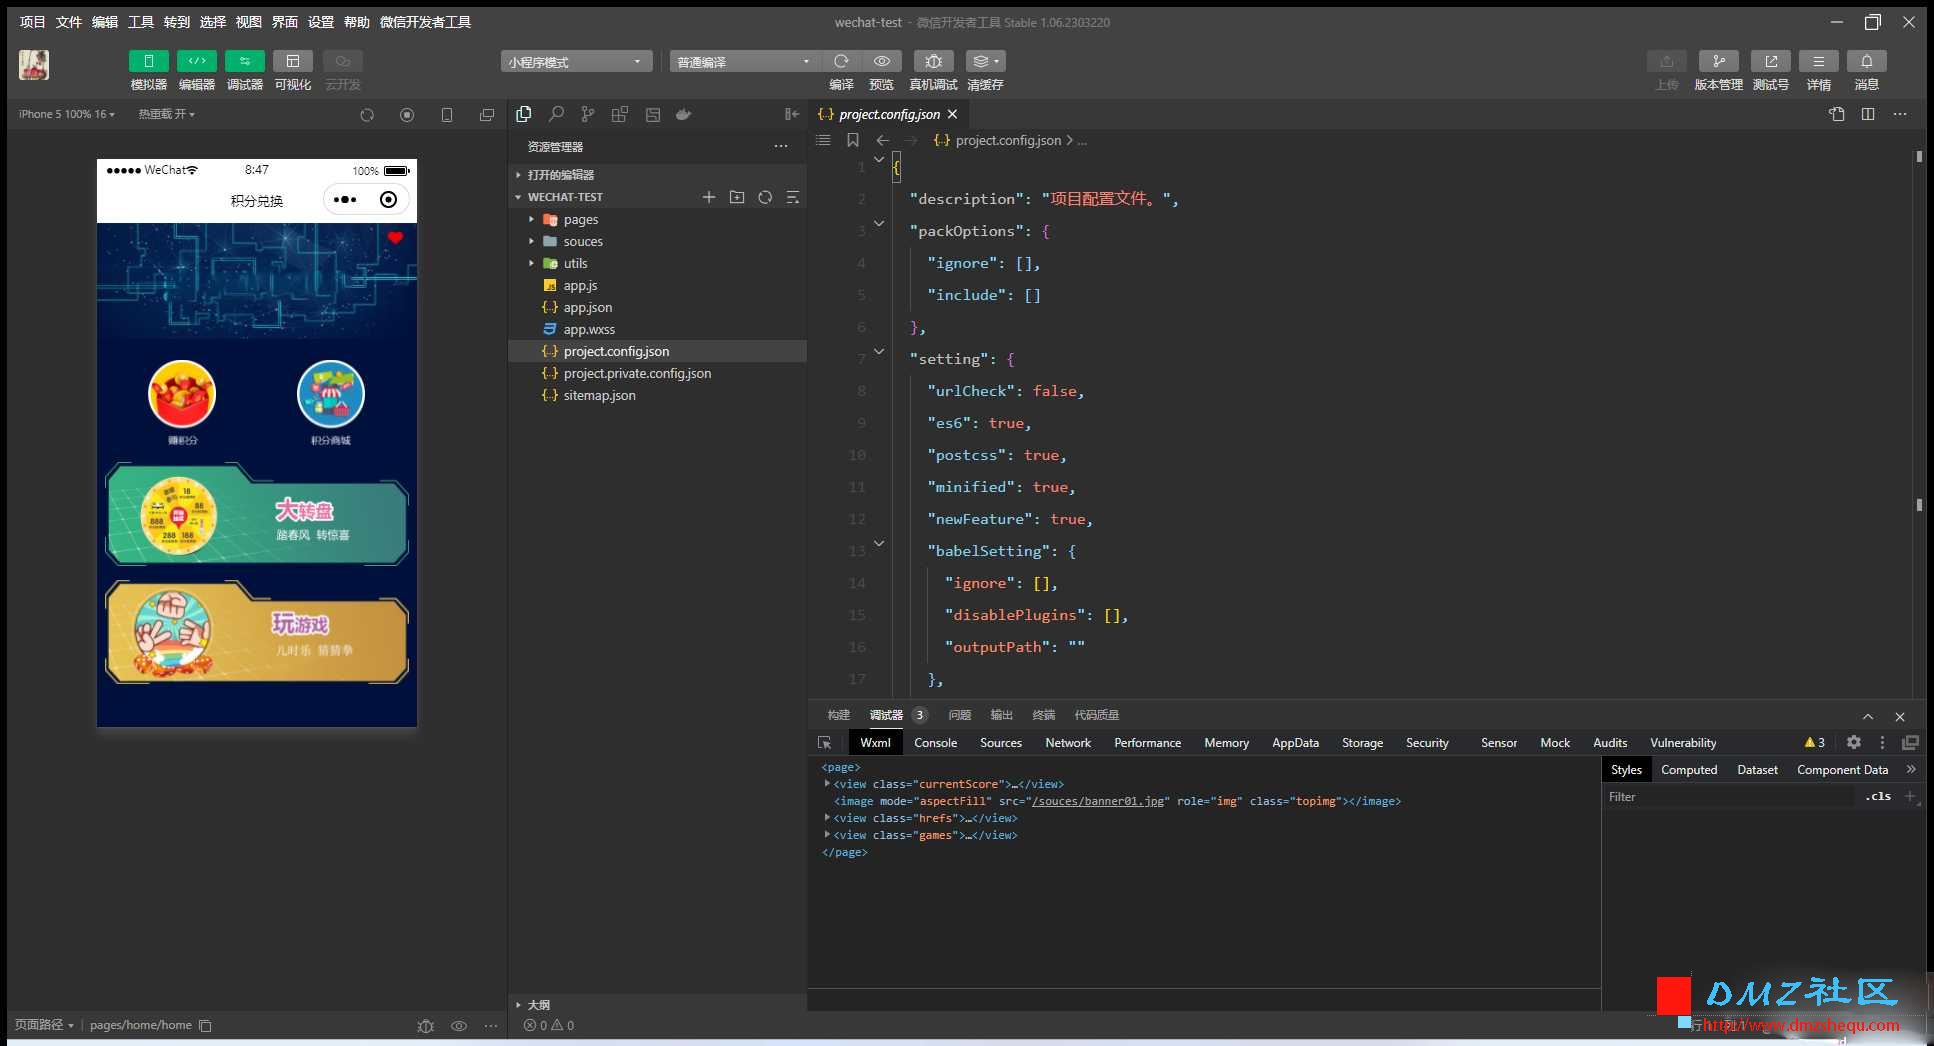1934x1046 pixels.
Task: Open the messages (消息) bell icon
Action: (1866, 61)
